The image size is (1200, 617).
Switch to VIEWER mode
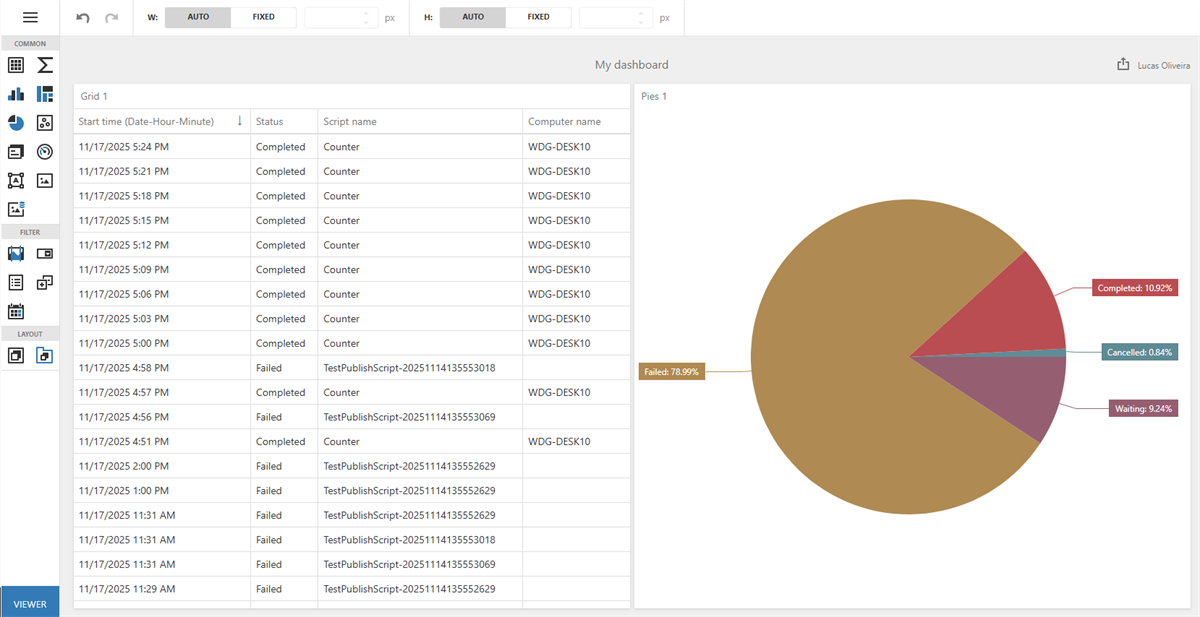(30, 603)
